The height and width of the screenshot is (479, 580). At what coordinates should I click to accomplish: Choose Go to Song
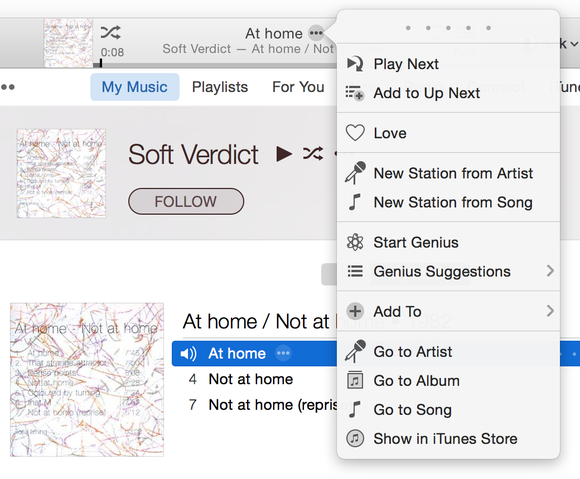click(448, 410)
